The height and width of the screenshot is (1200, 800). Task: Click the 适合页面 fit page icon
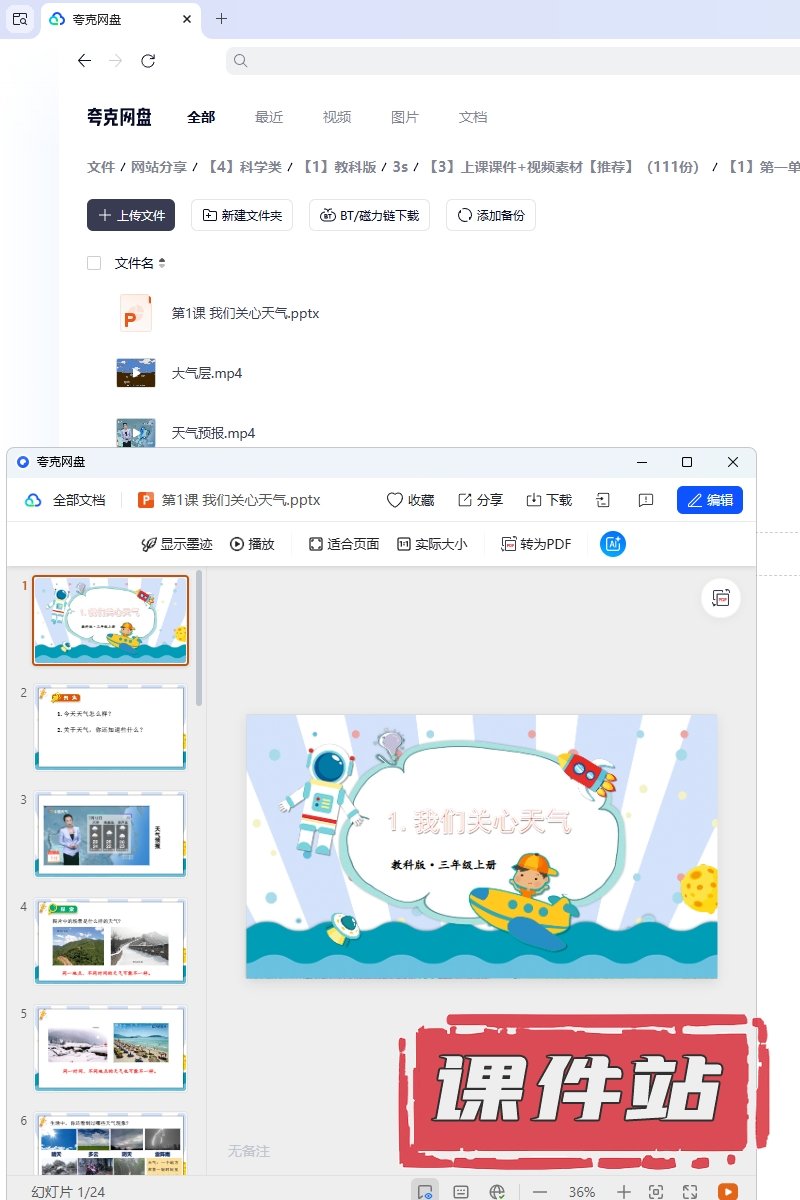tap(316, 544)
